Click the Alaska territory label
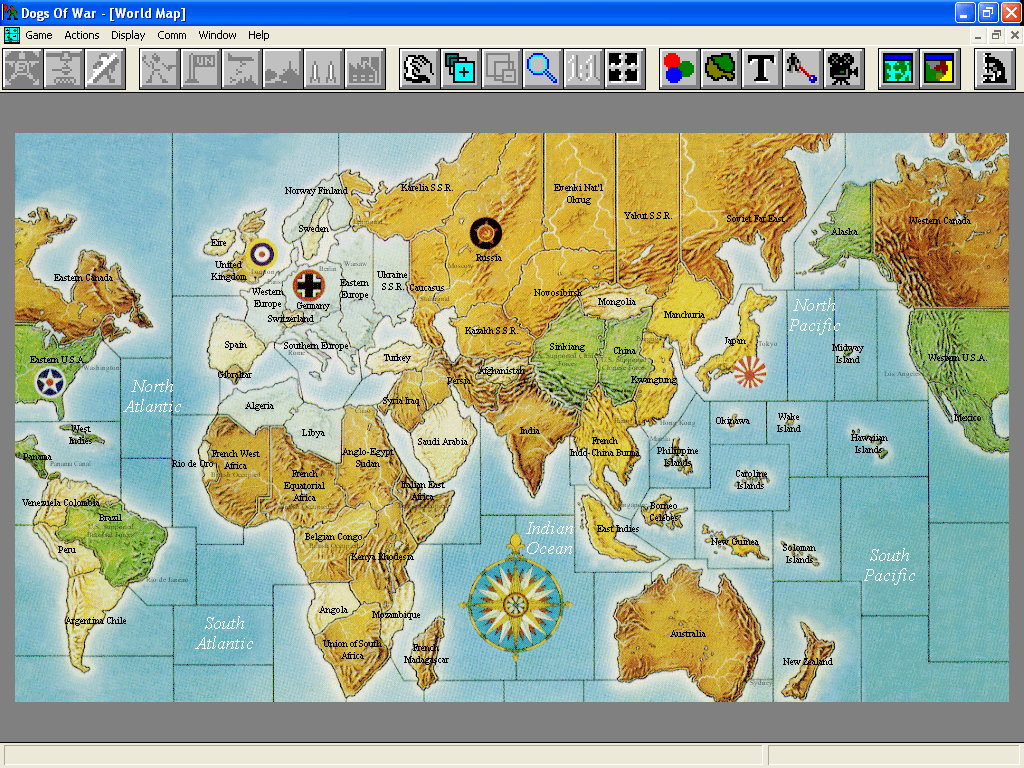Image resolution: width=1024 pixels, height=768 pixels. [x=844, y=231]
